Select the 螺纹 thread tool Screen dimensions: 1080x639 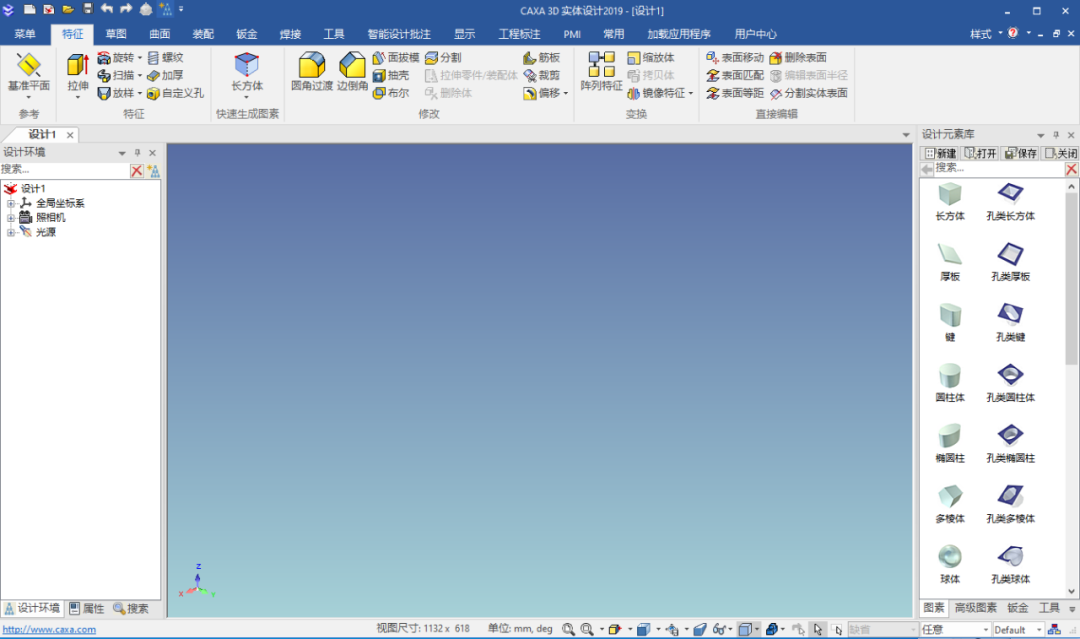point(165,57)
